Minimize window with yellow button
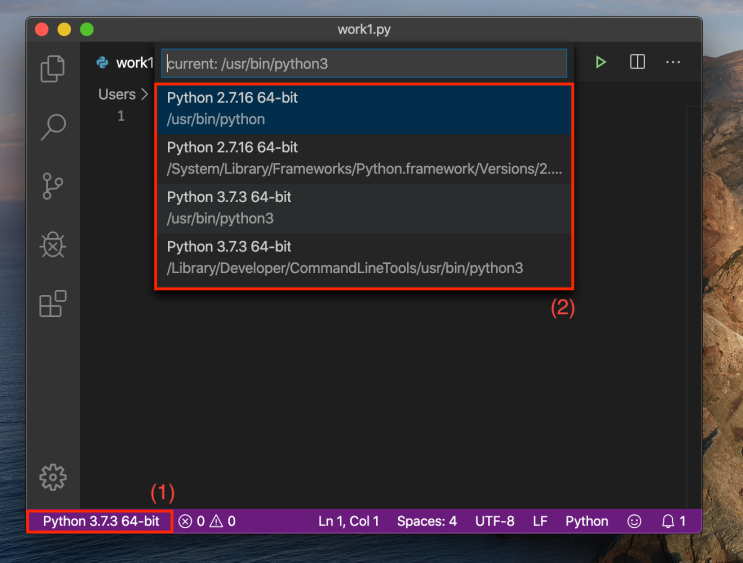Image resolution: width=743 pixels, height=563 pixels. point(64,29)
